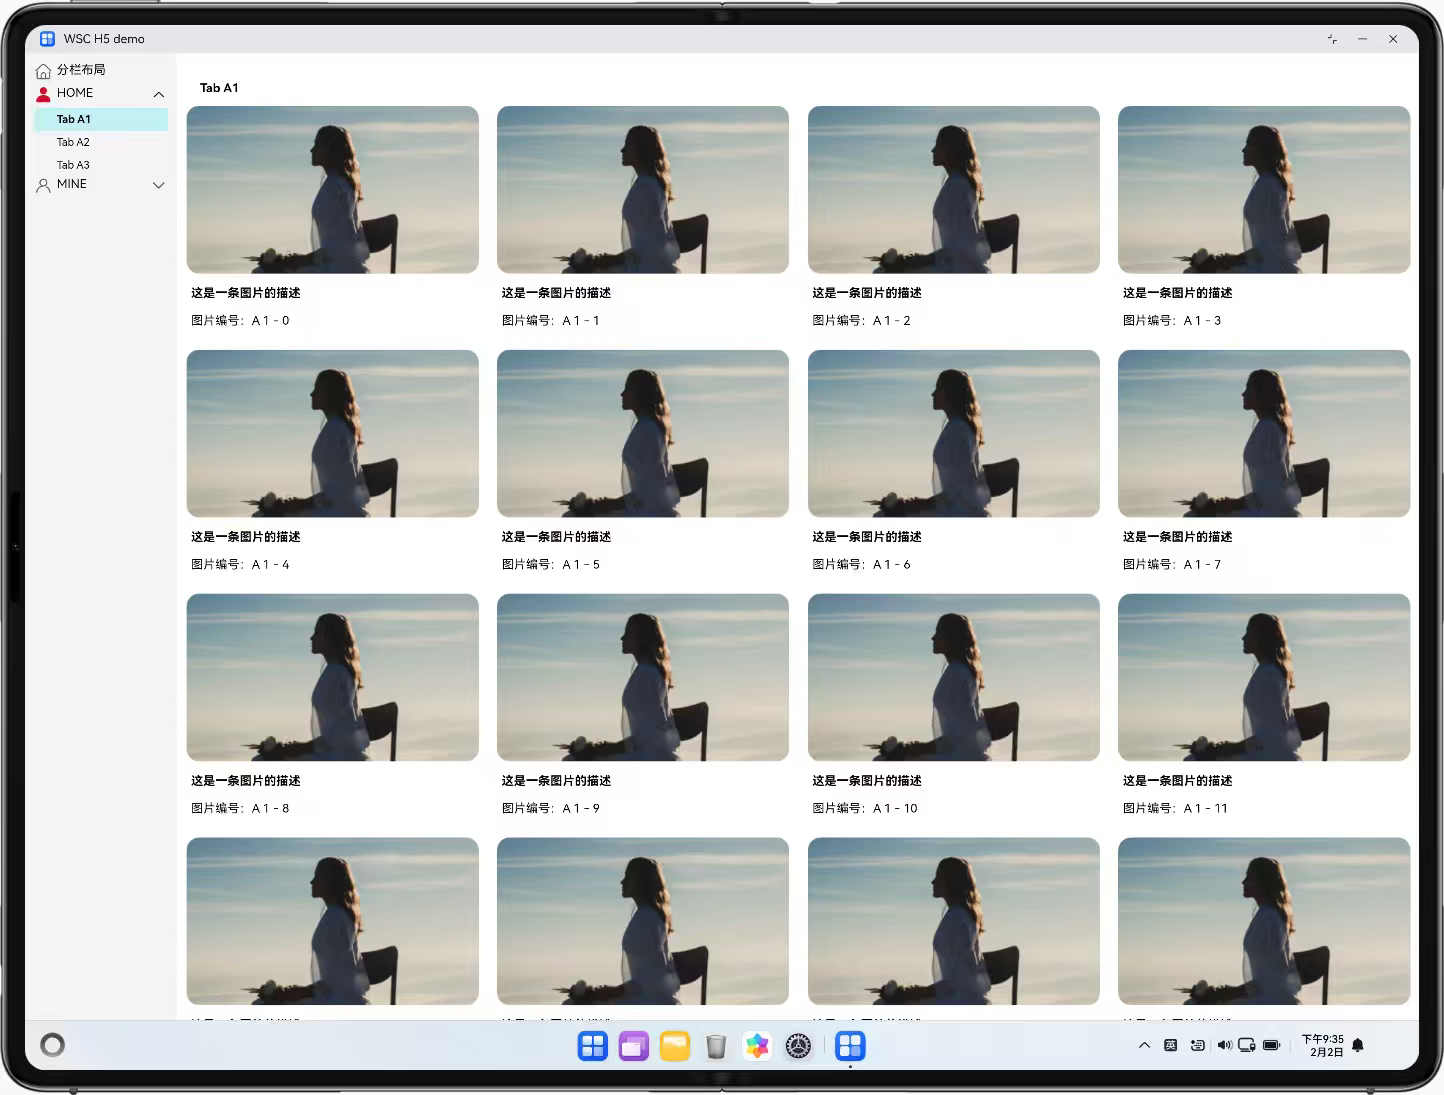Collapse the HOME section chevron
Image resolution: width=1444 pixels, height=1095 pixels.
click(x=158, y=94)
